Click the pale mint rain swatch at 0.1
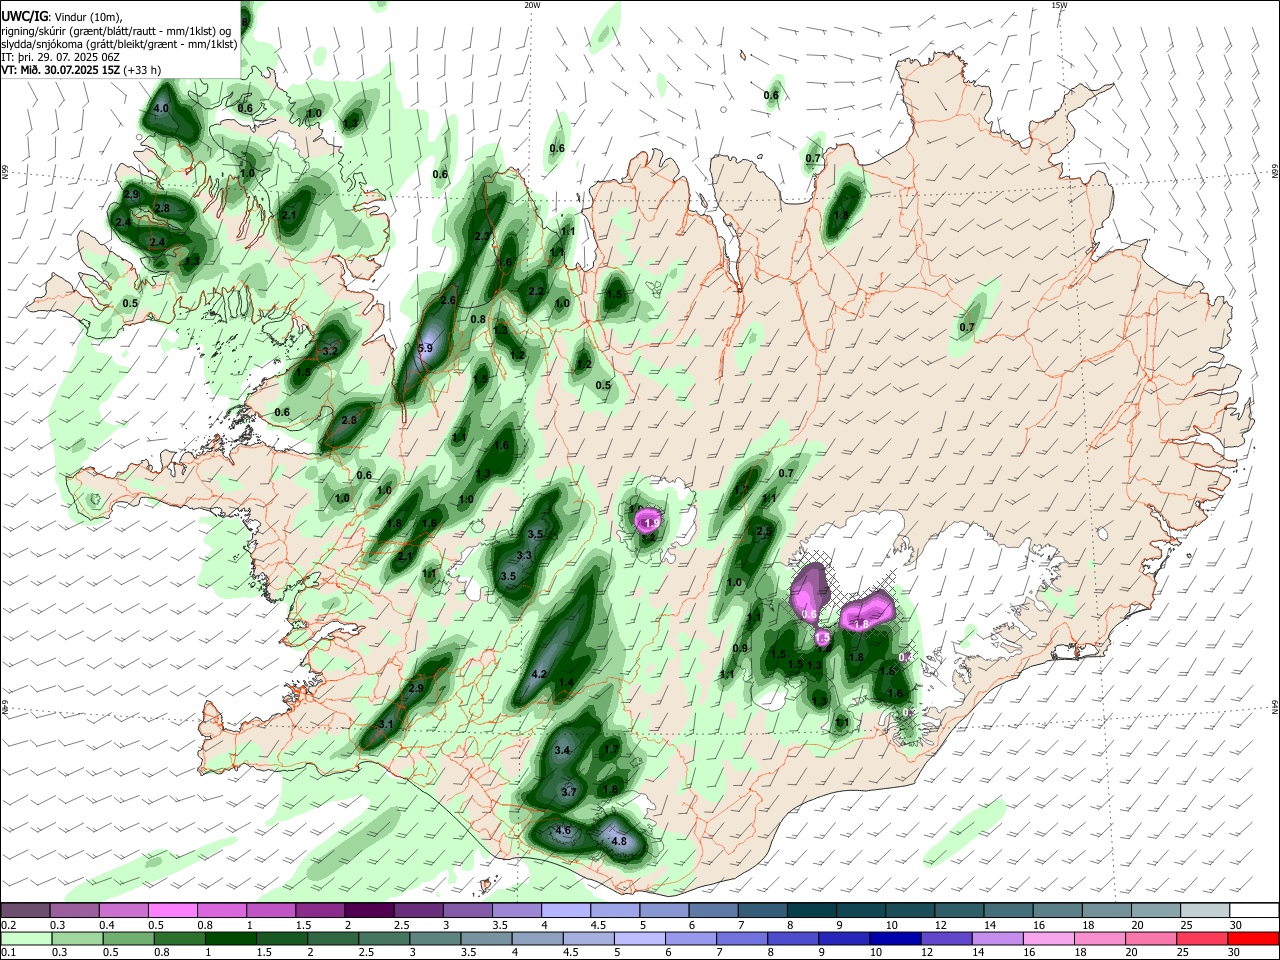Screen dimensions: 1280x960 click(x=26, y=938)
